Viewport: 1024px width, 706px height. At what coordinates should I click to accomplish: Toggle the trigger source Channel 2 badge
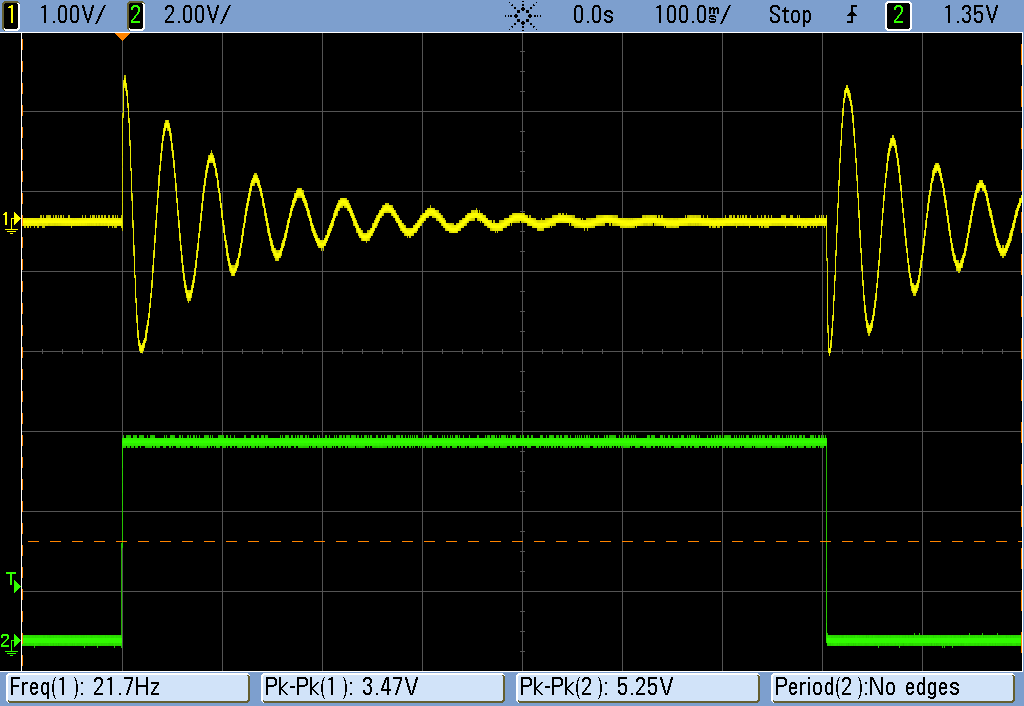click(897, 15)
